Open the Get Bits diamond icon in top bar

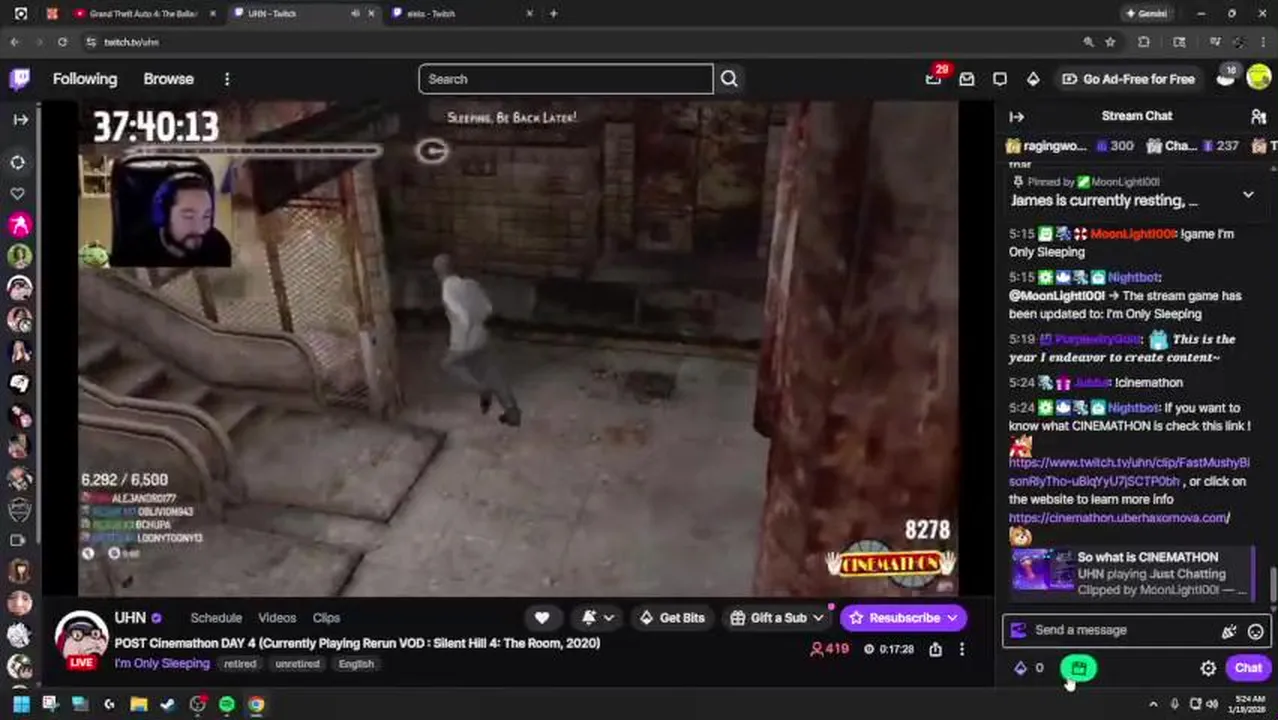pyautogui.click(x=1033, y=79)
